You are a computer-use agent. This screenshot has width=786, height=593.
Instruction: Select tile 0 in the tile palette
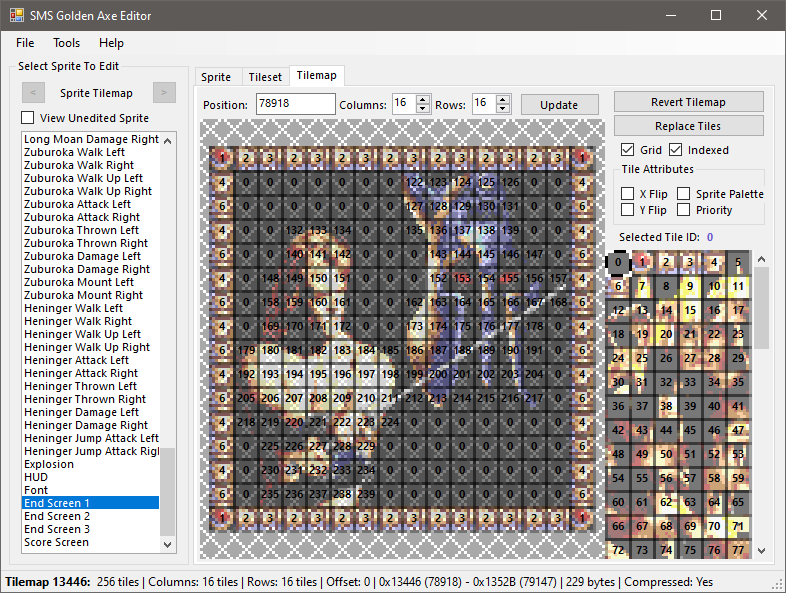pyautogui.click(x=618, y=262)
